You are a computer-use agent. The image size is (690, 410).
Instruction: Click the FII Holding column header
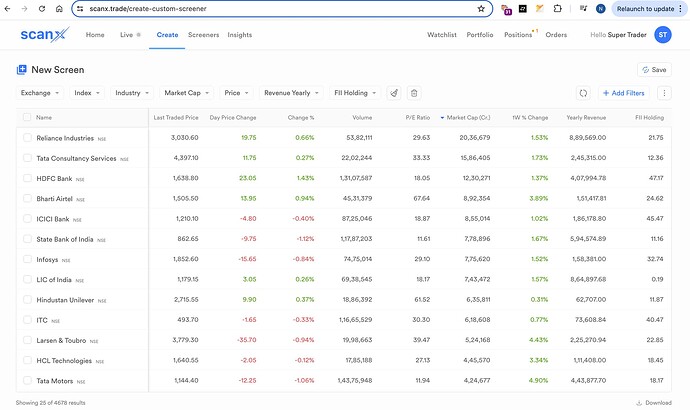(650, 117)
